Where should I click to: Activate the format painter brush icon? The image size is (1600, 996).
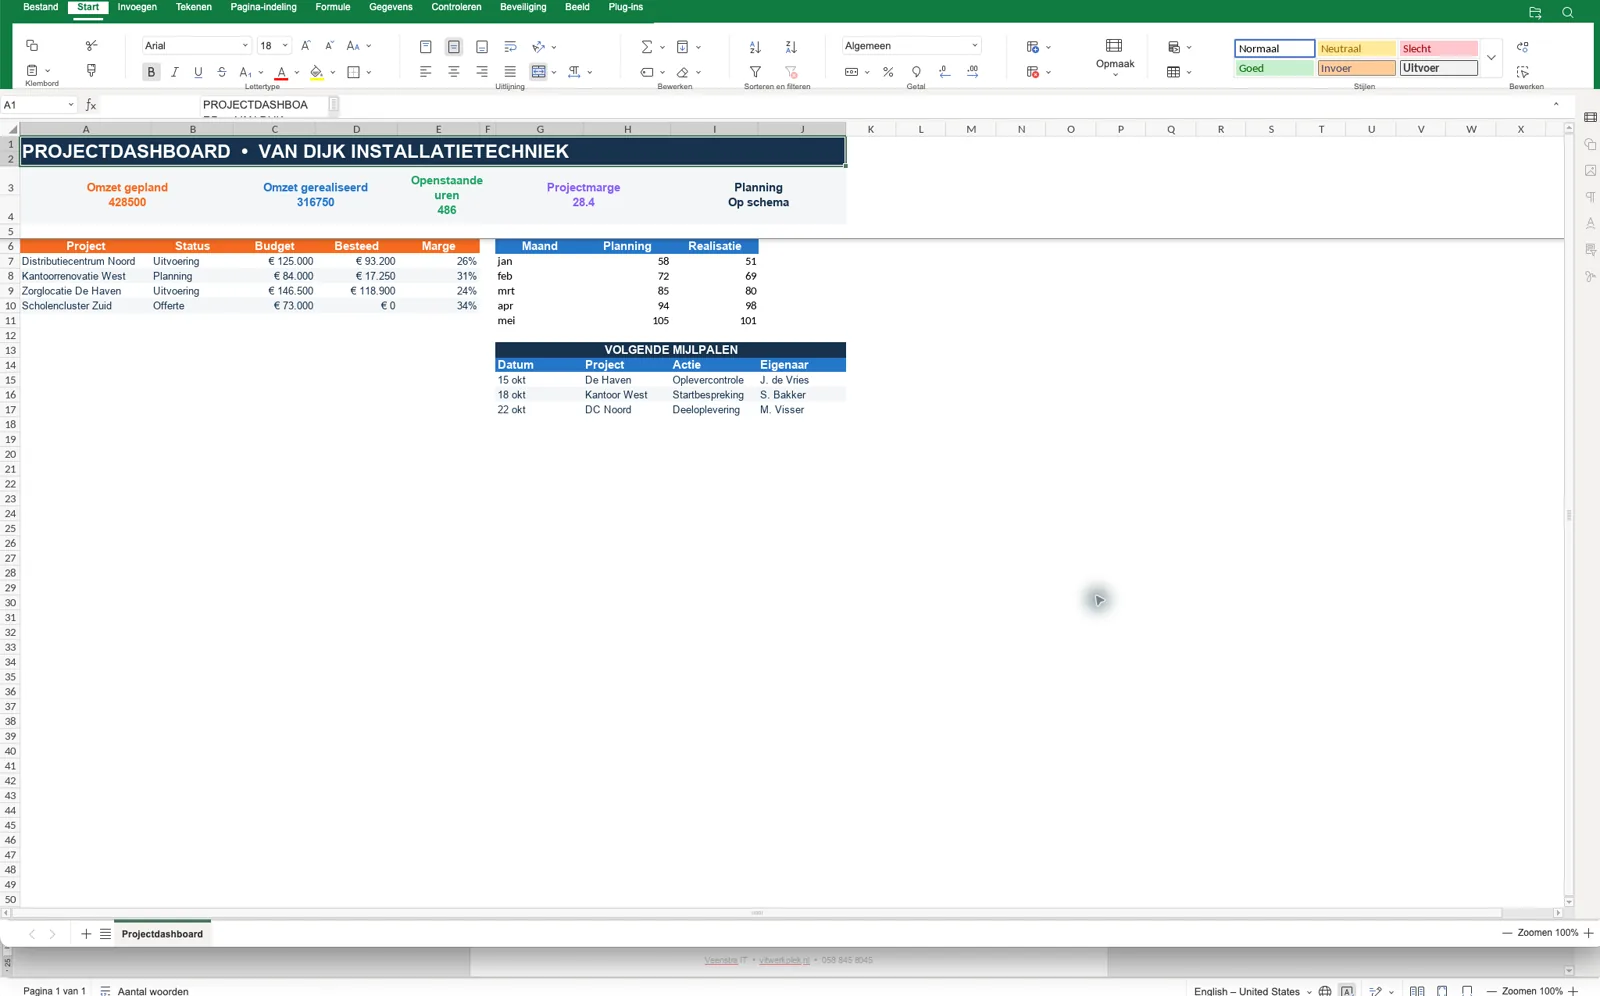(91, 71)
